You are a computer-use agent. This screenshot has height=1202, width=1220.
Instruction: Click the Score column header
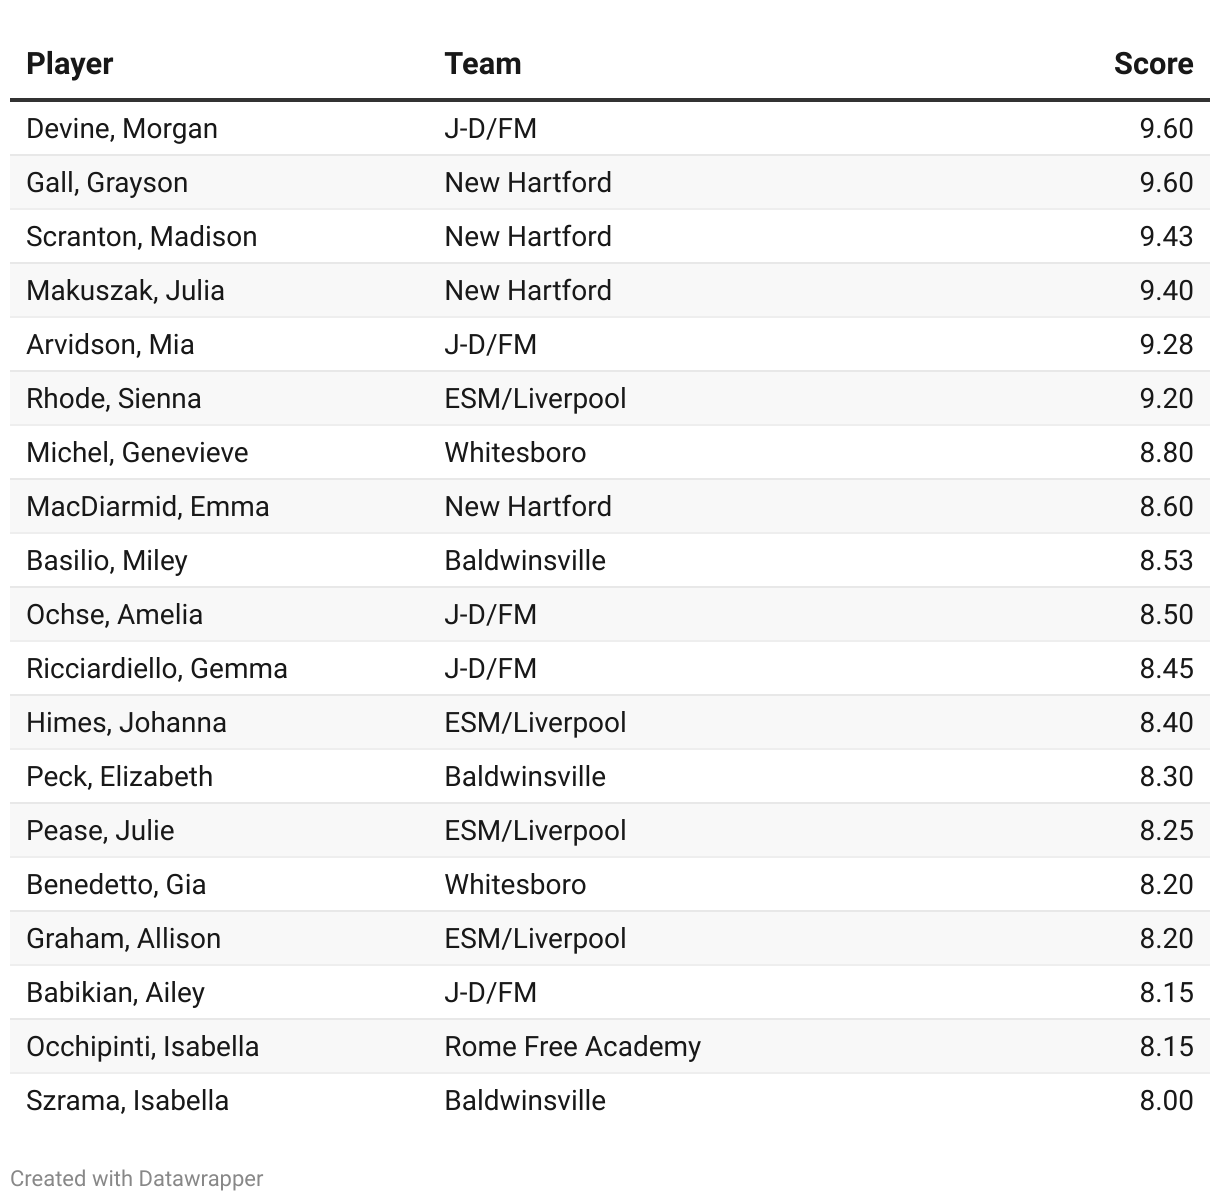(x=1153, y=63)
